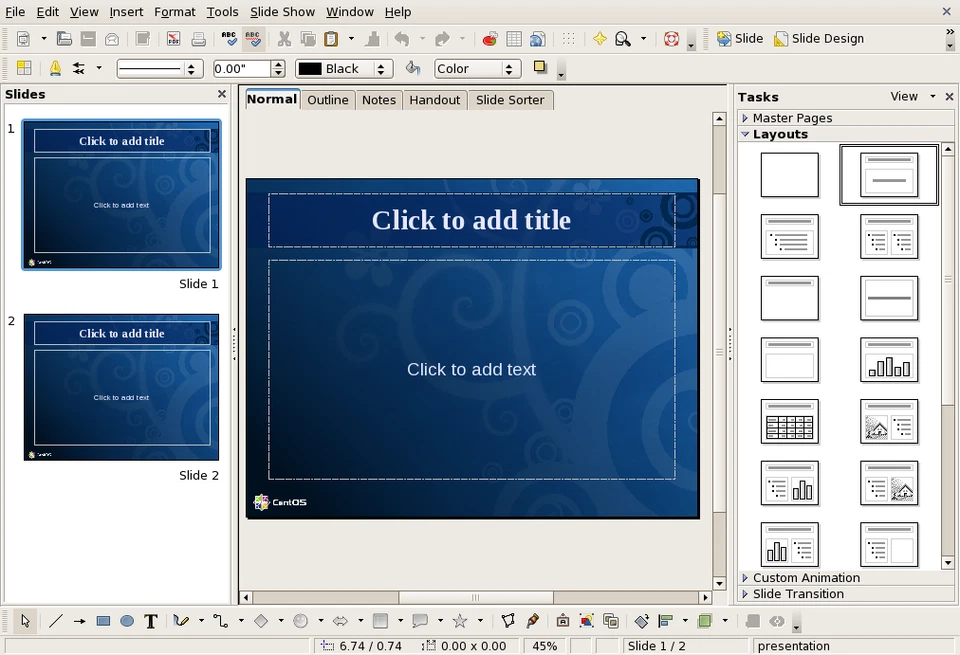The width and height of the screenshot is (960, 655).
Task: Click the Slide Design button
Action: pyautogui.click(x=818, y=39)
